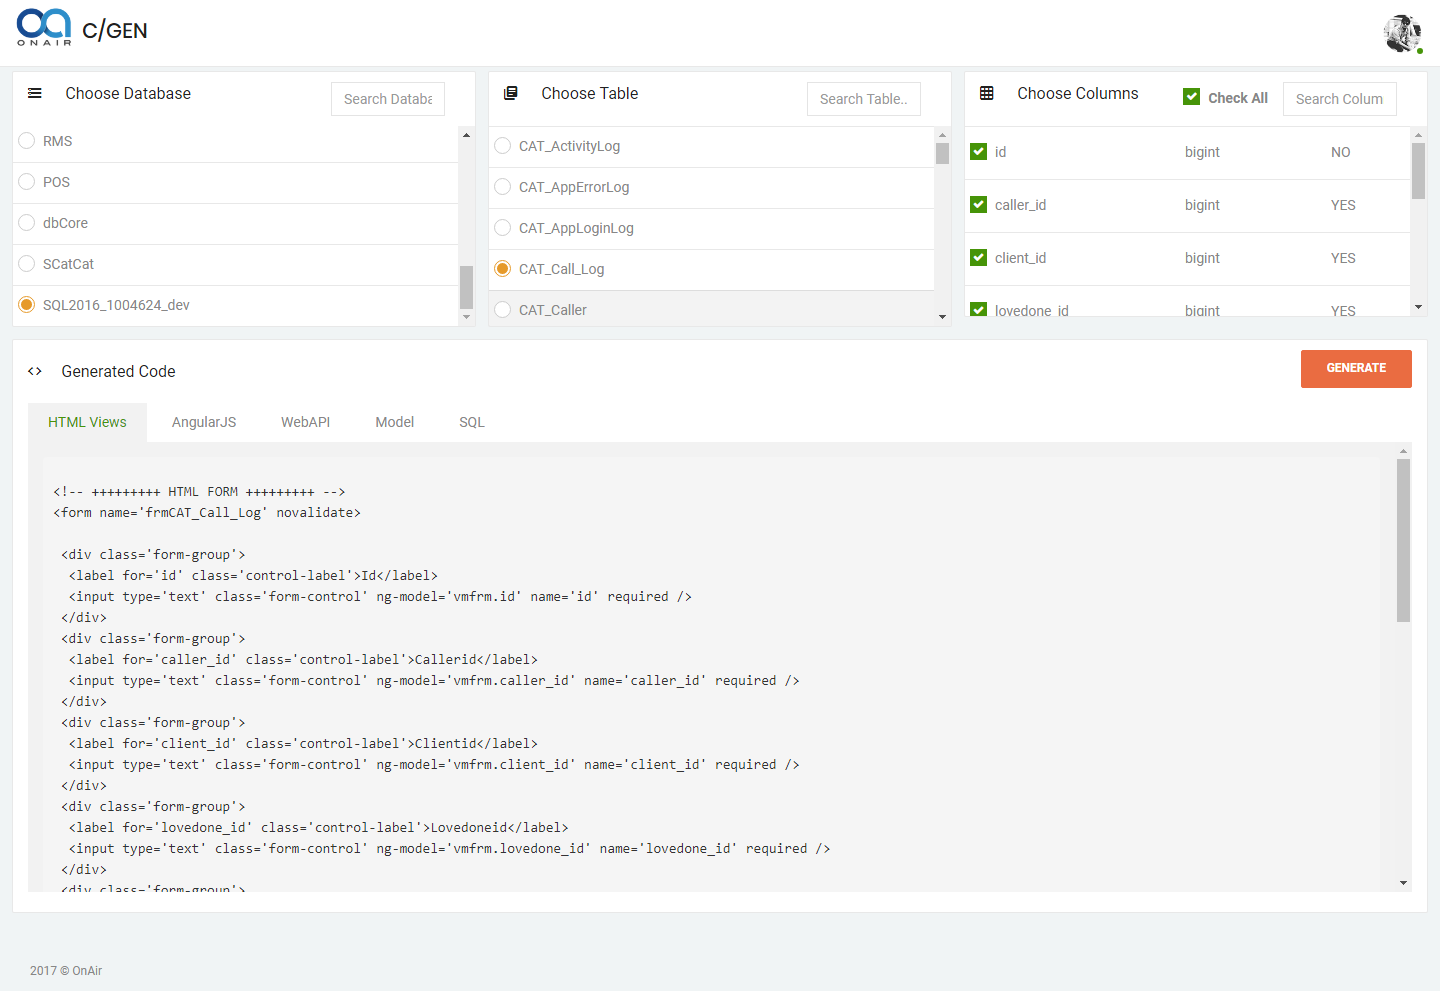Switch to the HTML Views tab
The image size is (1440, 991).
(x=87, y=422)
